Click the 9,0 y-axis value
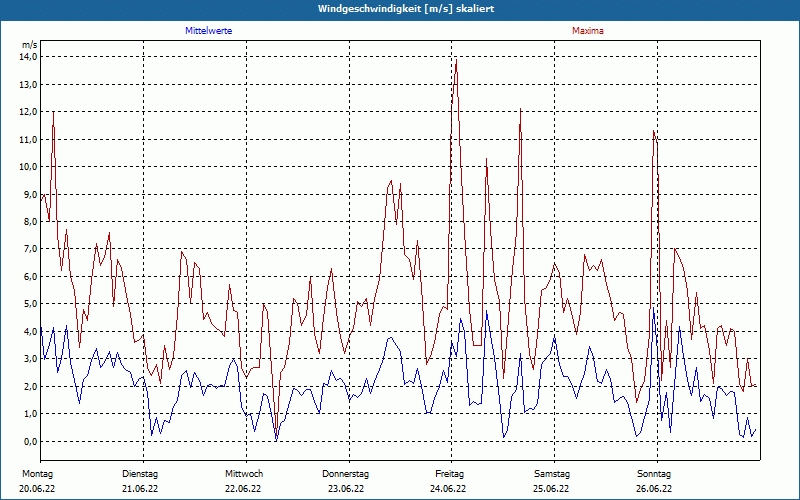 (31, 194)
